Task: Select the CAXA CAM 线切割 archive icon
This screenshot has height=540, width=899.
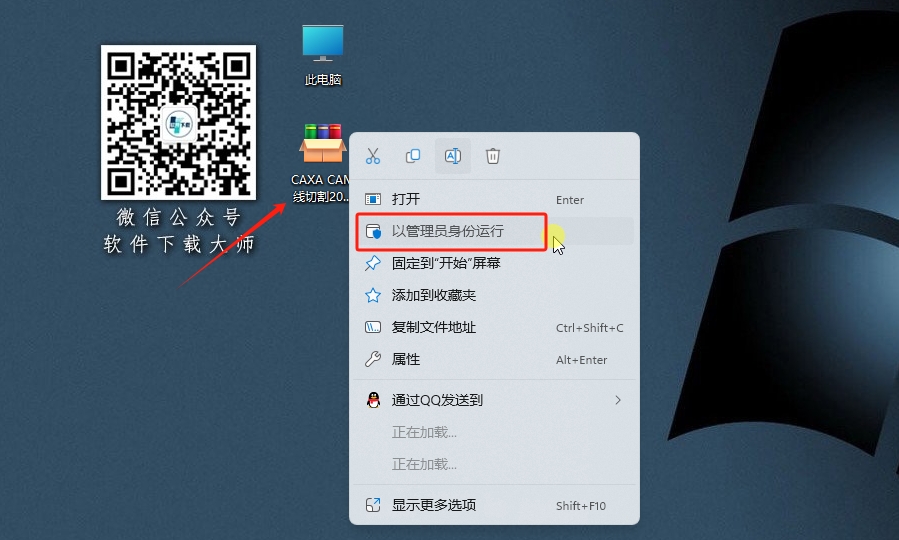Action: coord(321,163)
